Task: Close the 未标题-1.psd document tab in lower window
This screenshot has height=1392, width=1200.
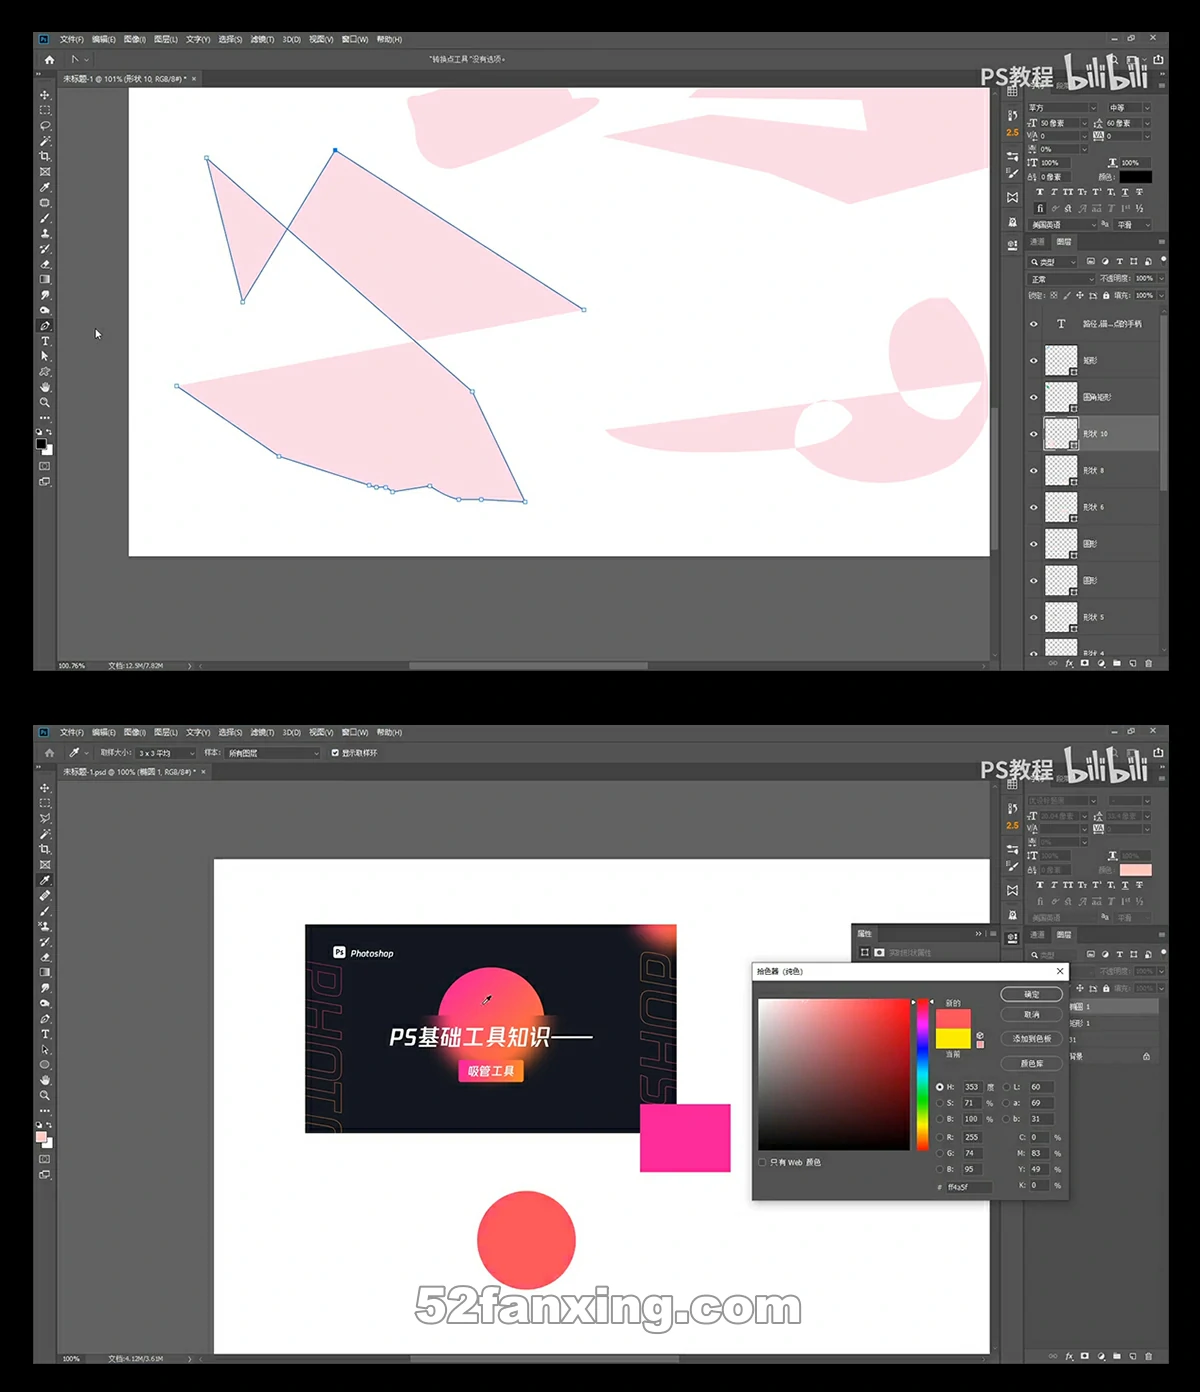Action: [203, 772]
